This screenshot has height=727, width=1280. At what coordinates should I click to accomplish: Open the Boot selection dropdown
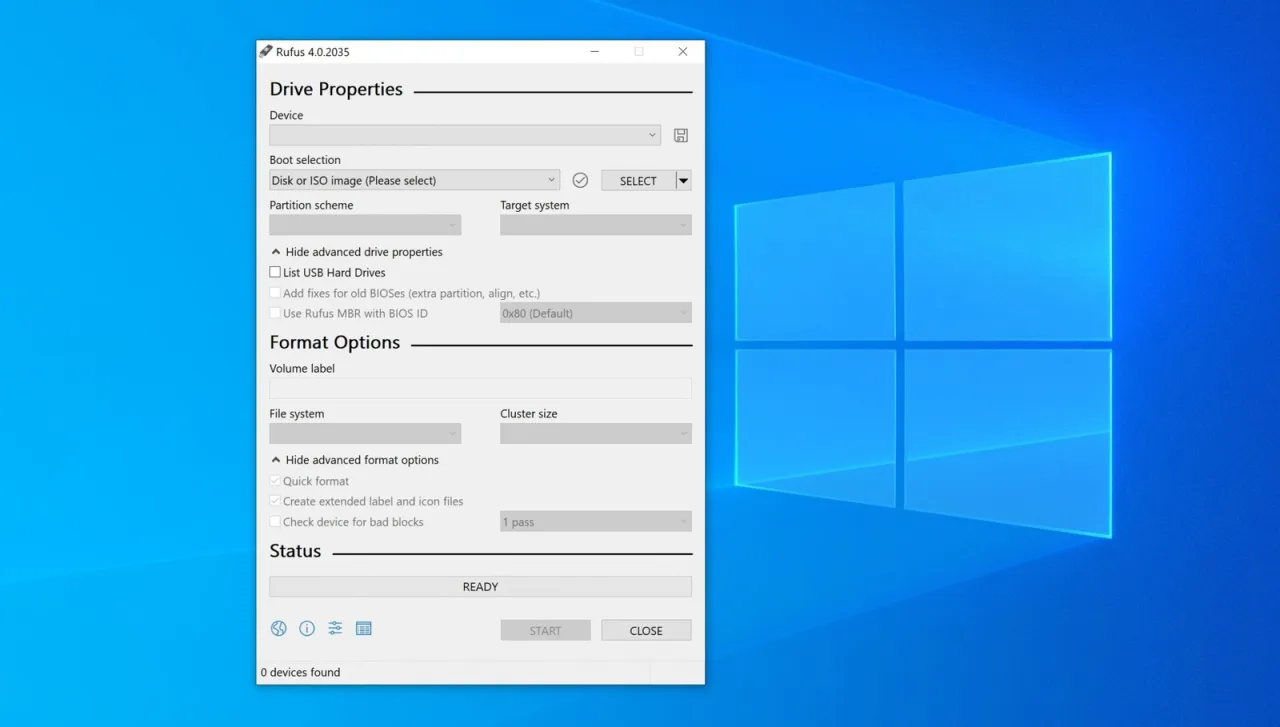pos(413,180)
